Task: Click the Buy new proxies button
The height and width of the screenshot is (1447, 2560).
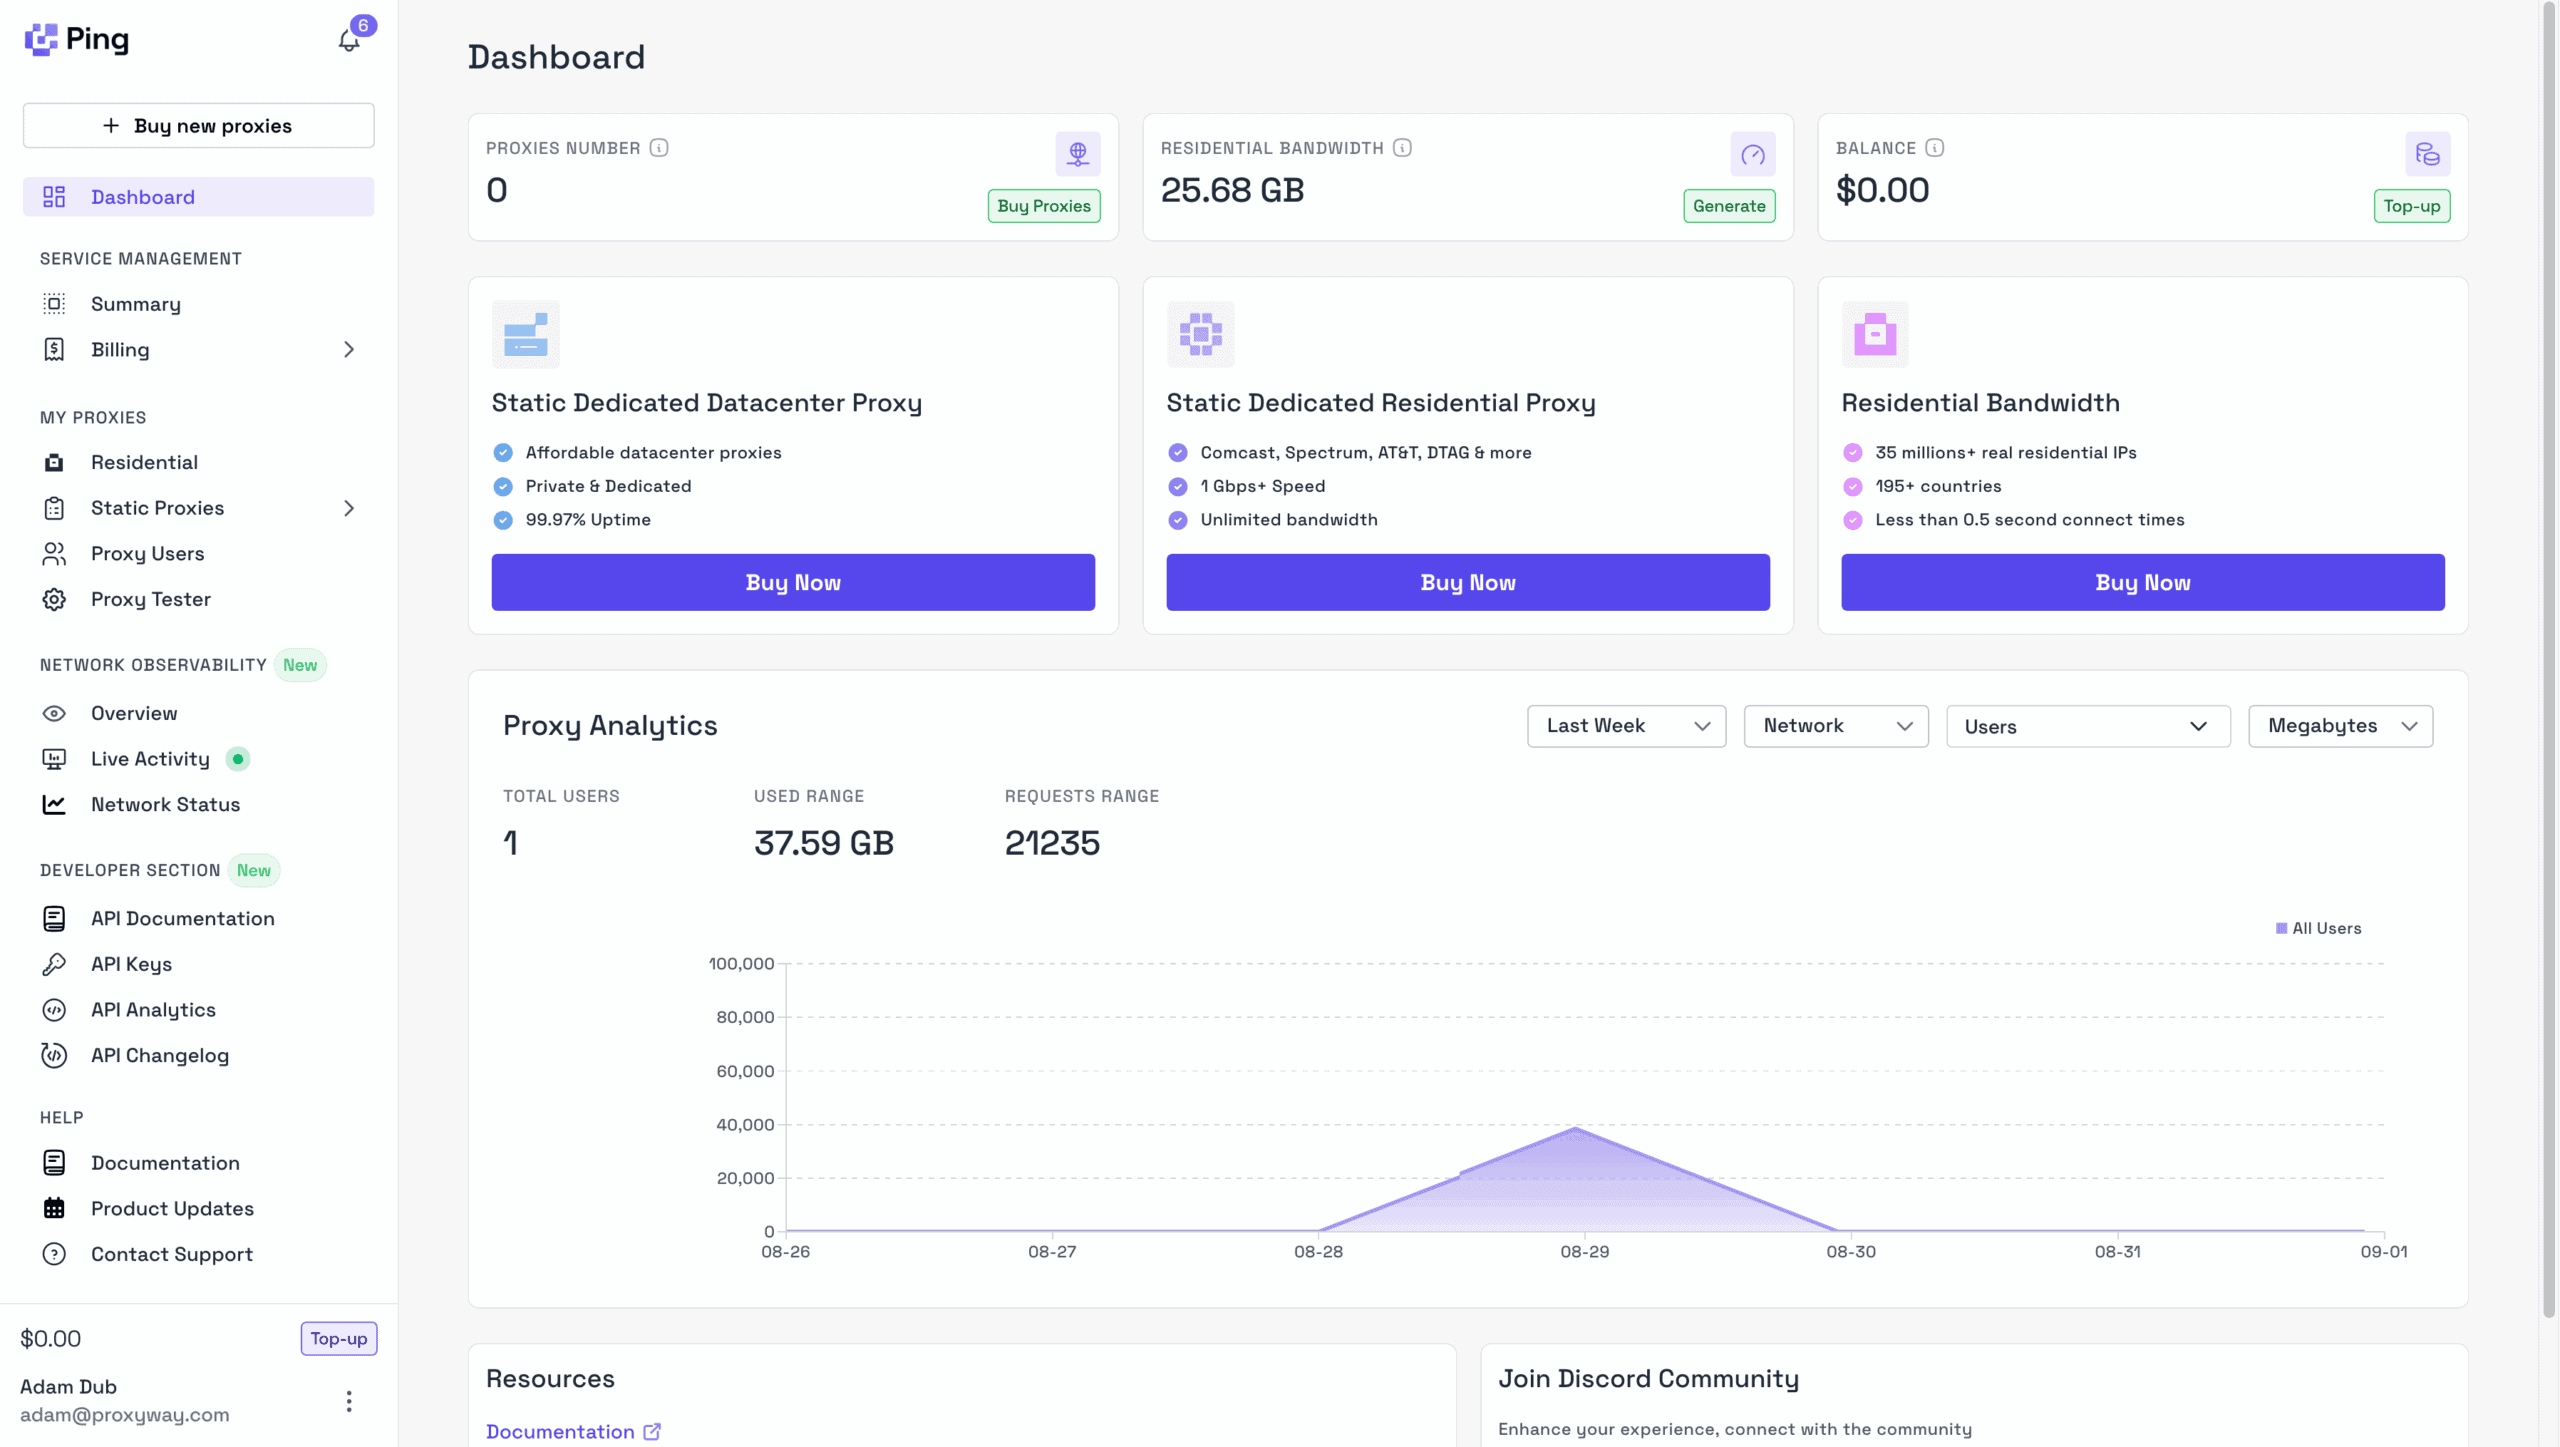Action: (199, 126)
